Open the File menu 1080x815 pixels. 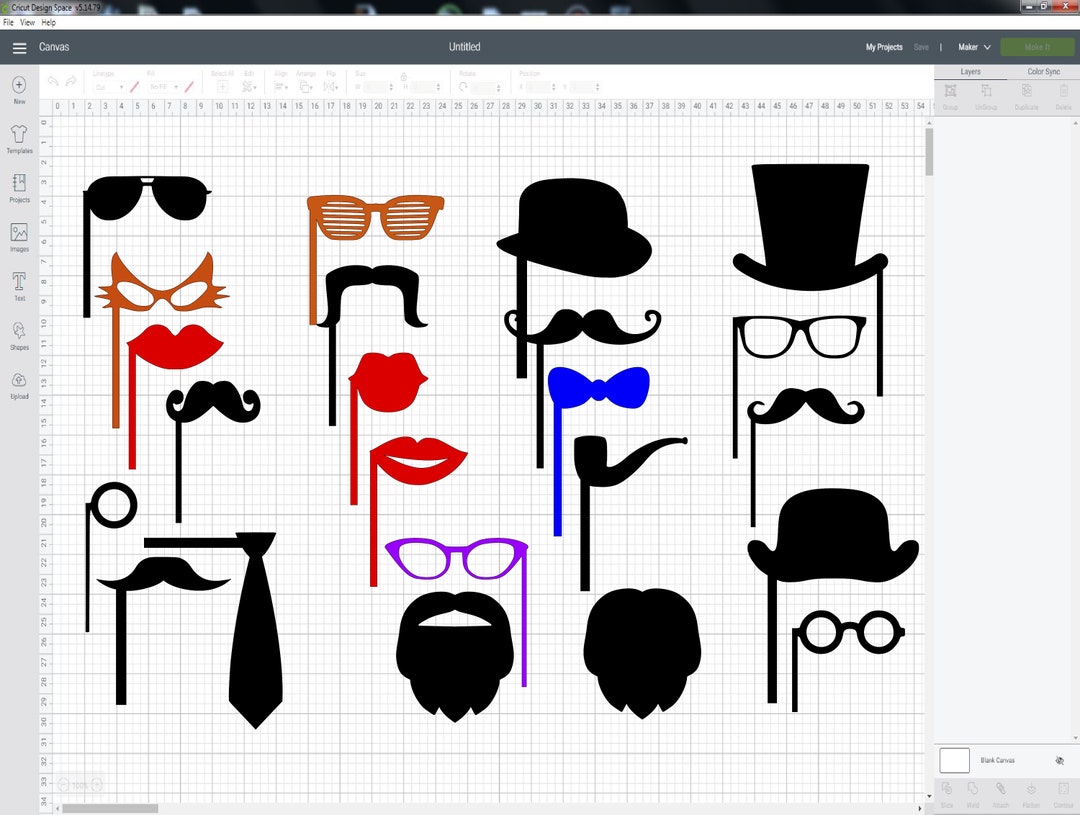[8, 21]
